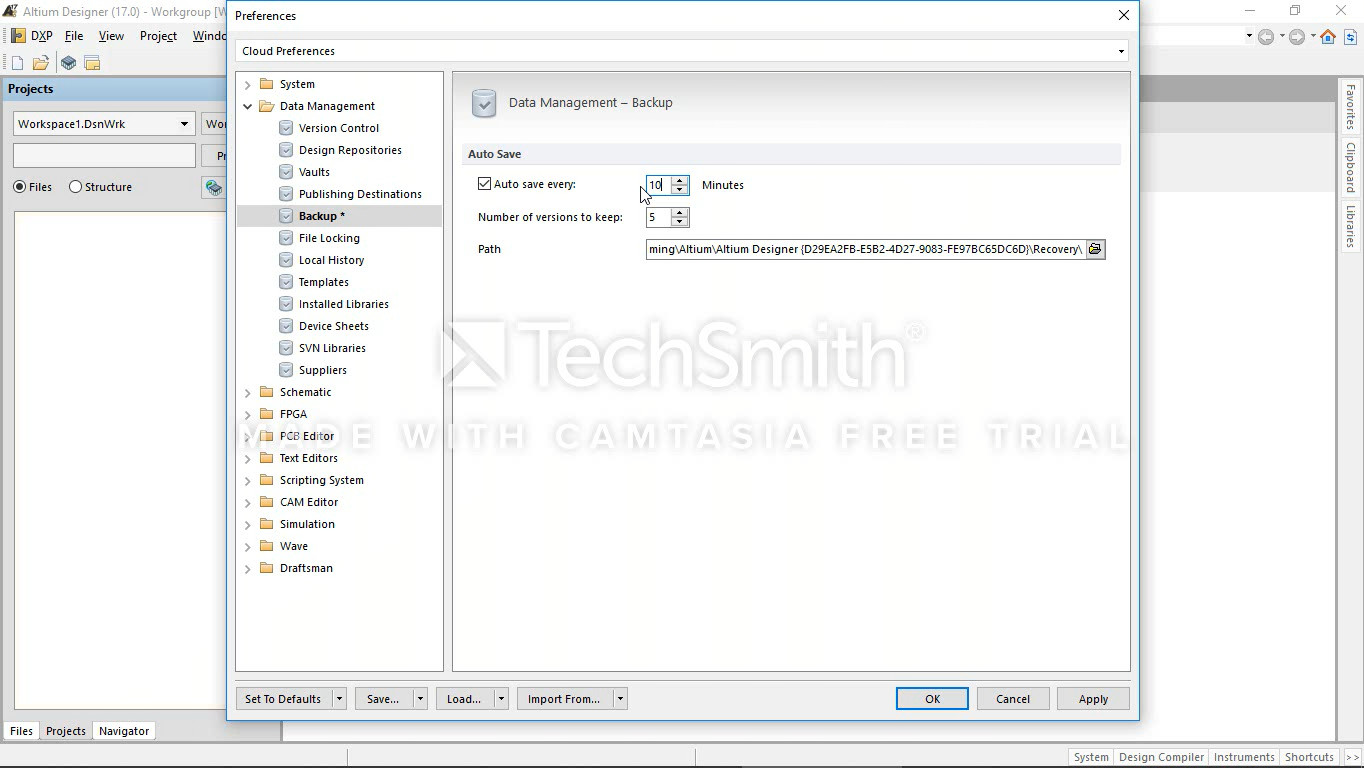Click the navigate back arrow icon
The image size is (1364, 768).
tap(1266, 37)
